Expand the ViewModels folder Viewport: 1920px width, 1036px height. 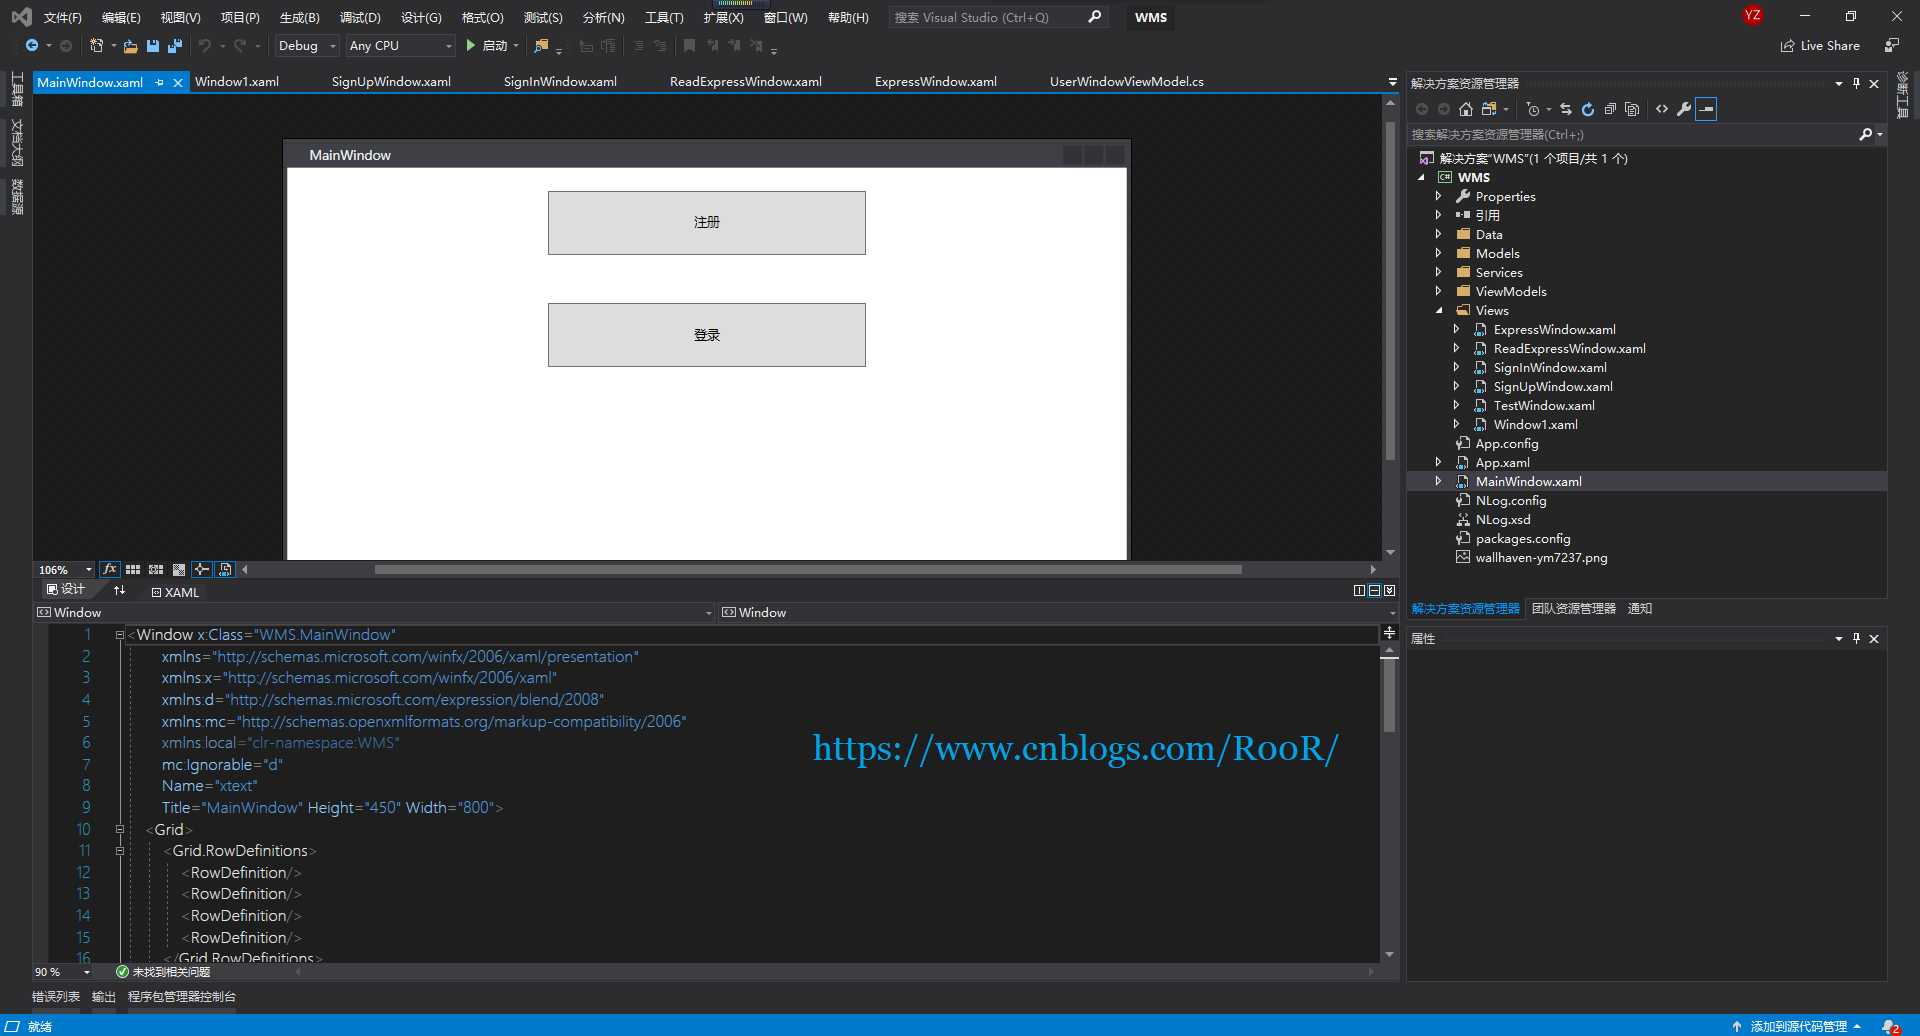click(1439, 291)
